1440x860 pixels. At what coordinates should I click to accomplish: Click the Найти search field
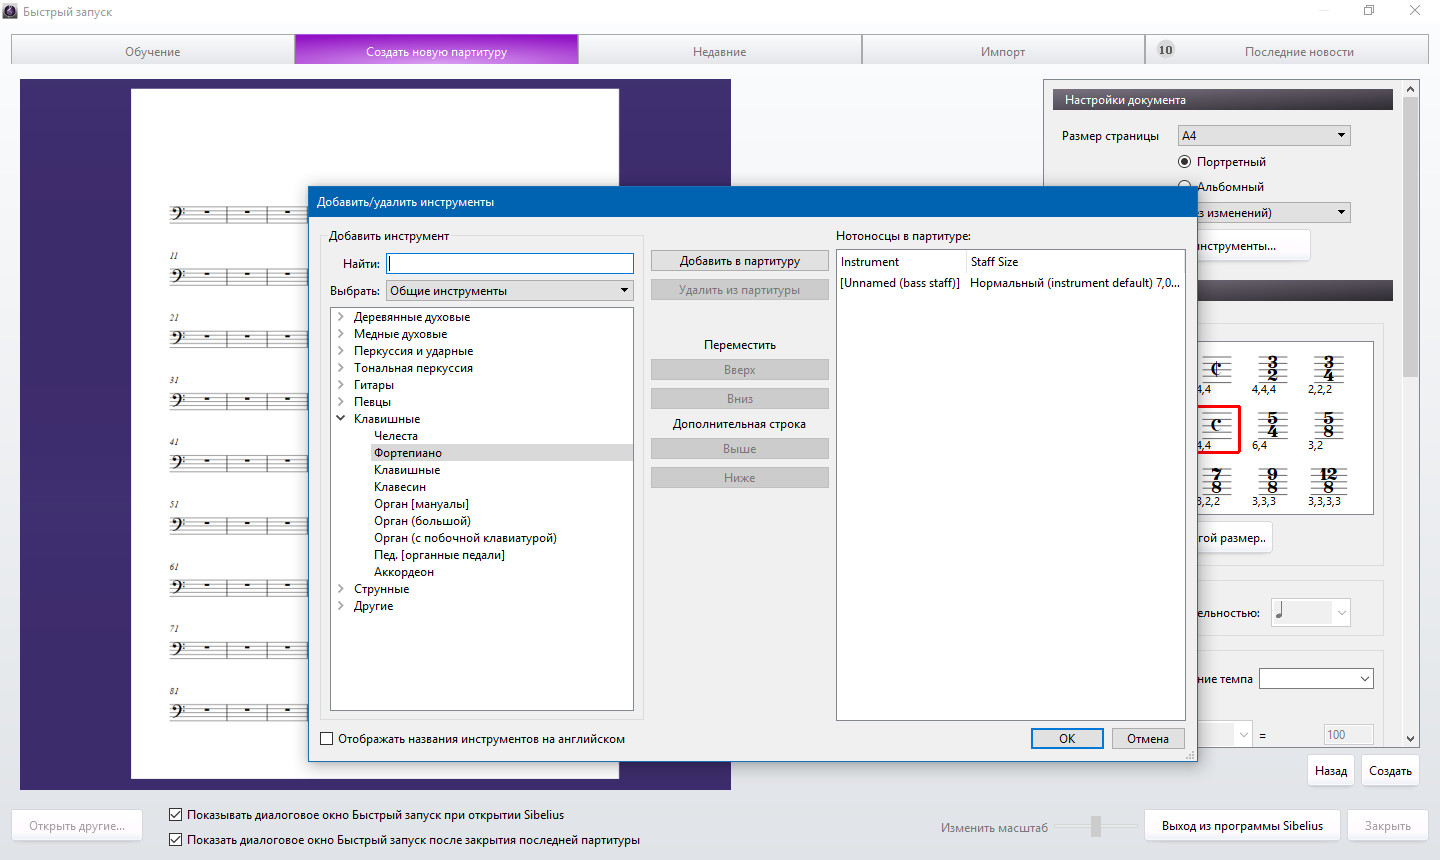pyautogui.click(x=510, y=264)
